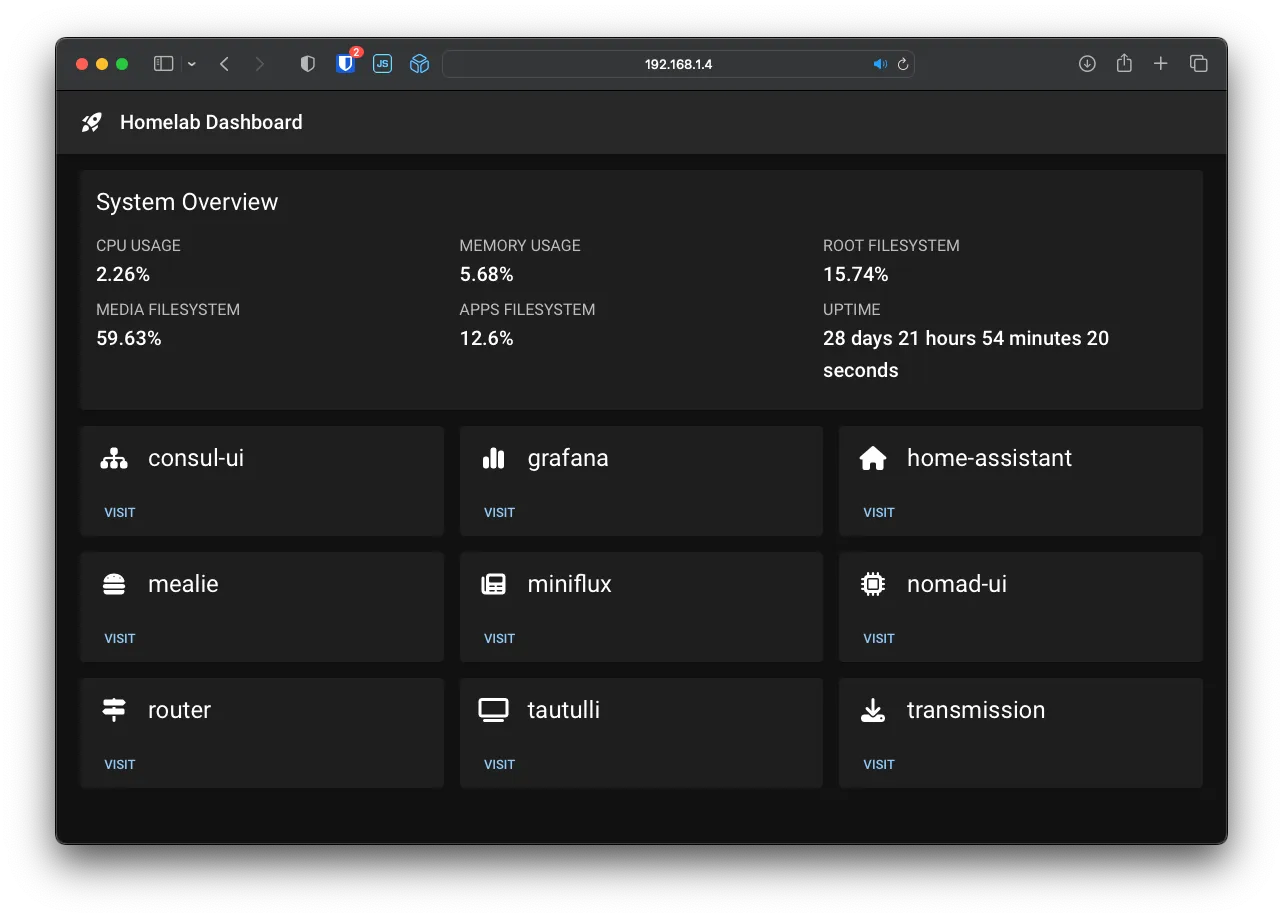The height and width of the screenshot is (918, 1283).
Task: Click the tautulli monitor icon
Action: tap(493, 711)
